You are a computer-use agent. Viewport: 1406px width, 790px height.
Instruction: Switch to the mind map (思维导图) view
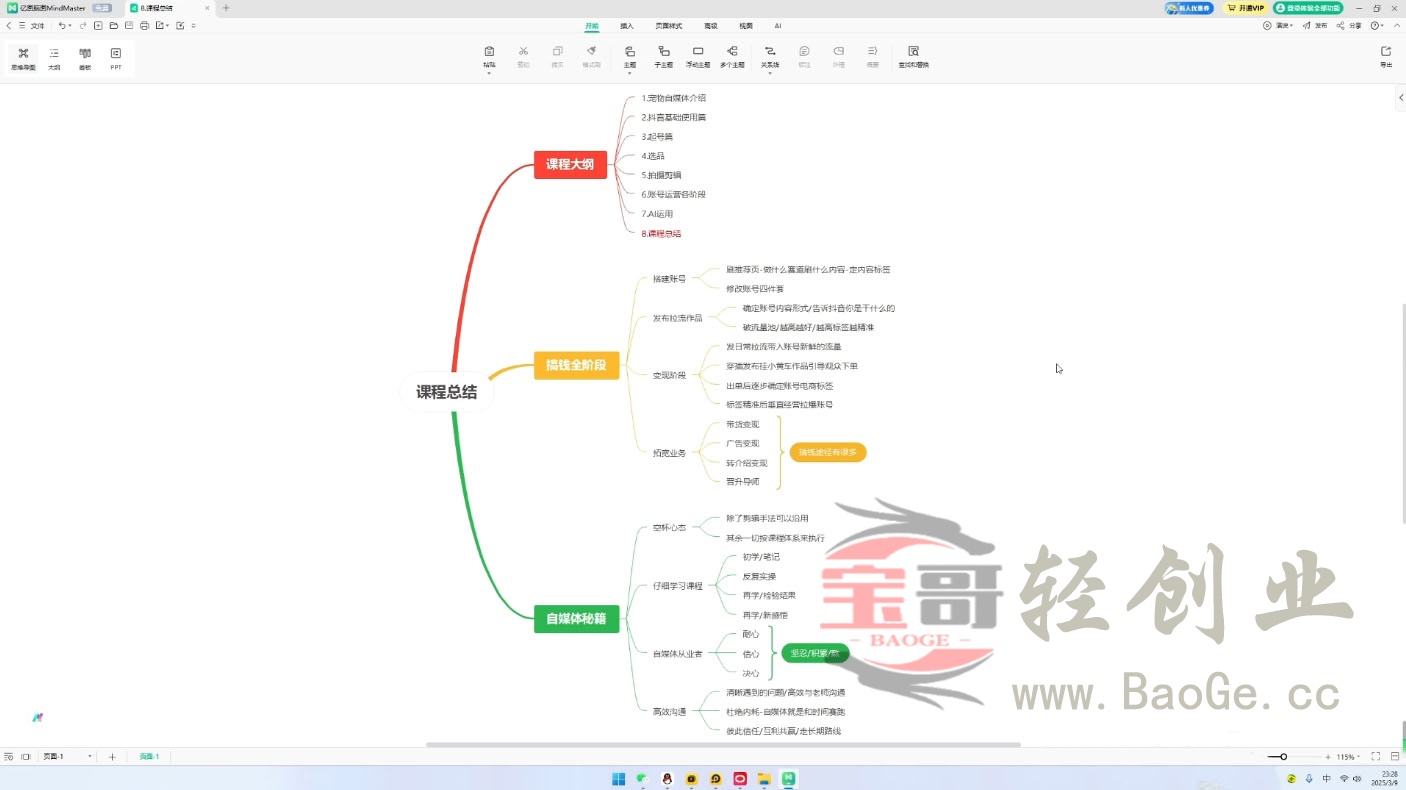[x=23, y=58]
